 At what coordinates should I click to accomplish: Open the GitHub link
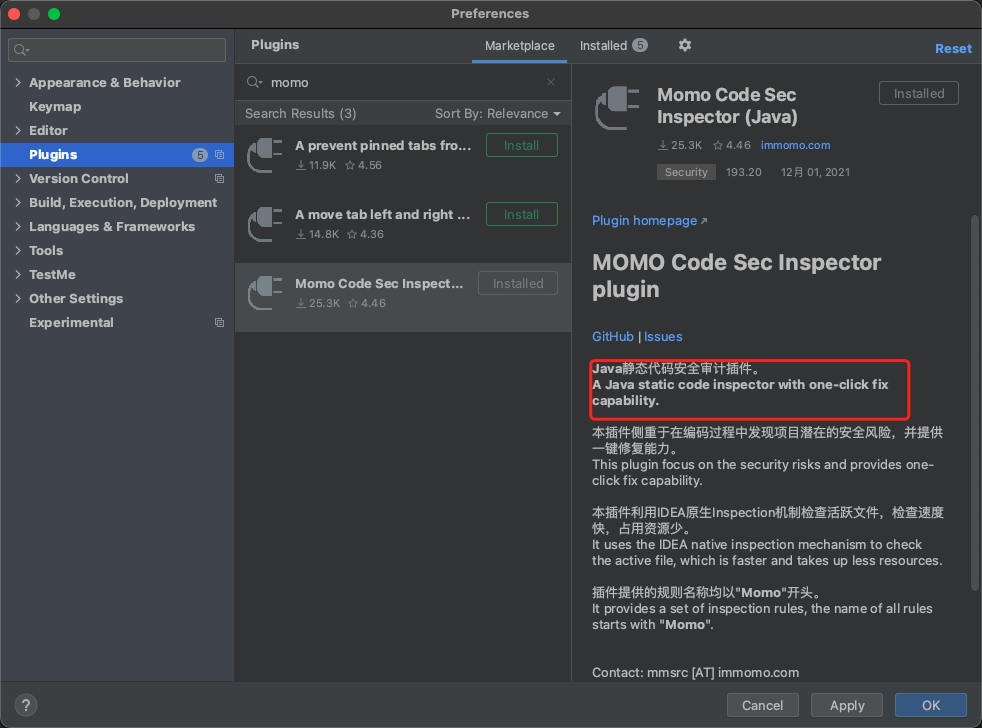[612, 336]
